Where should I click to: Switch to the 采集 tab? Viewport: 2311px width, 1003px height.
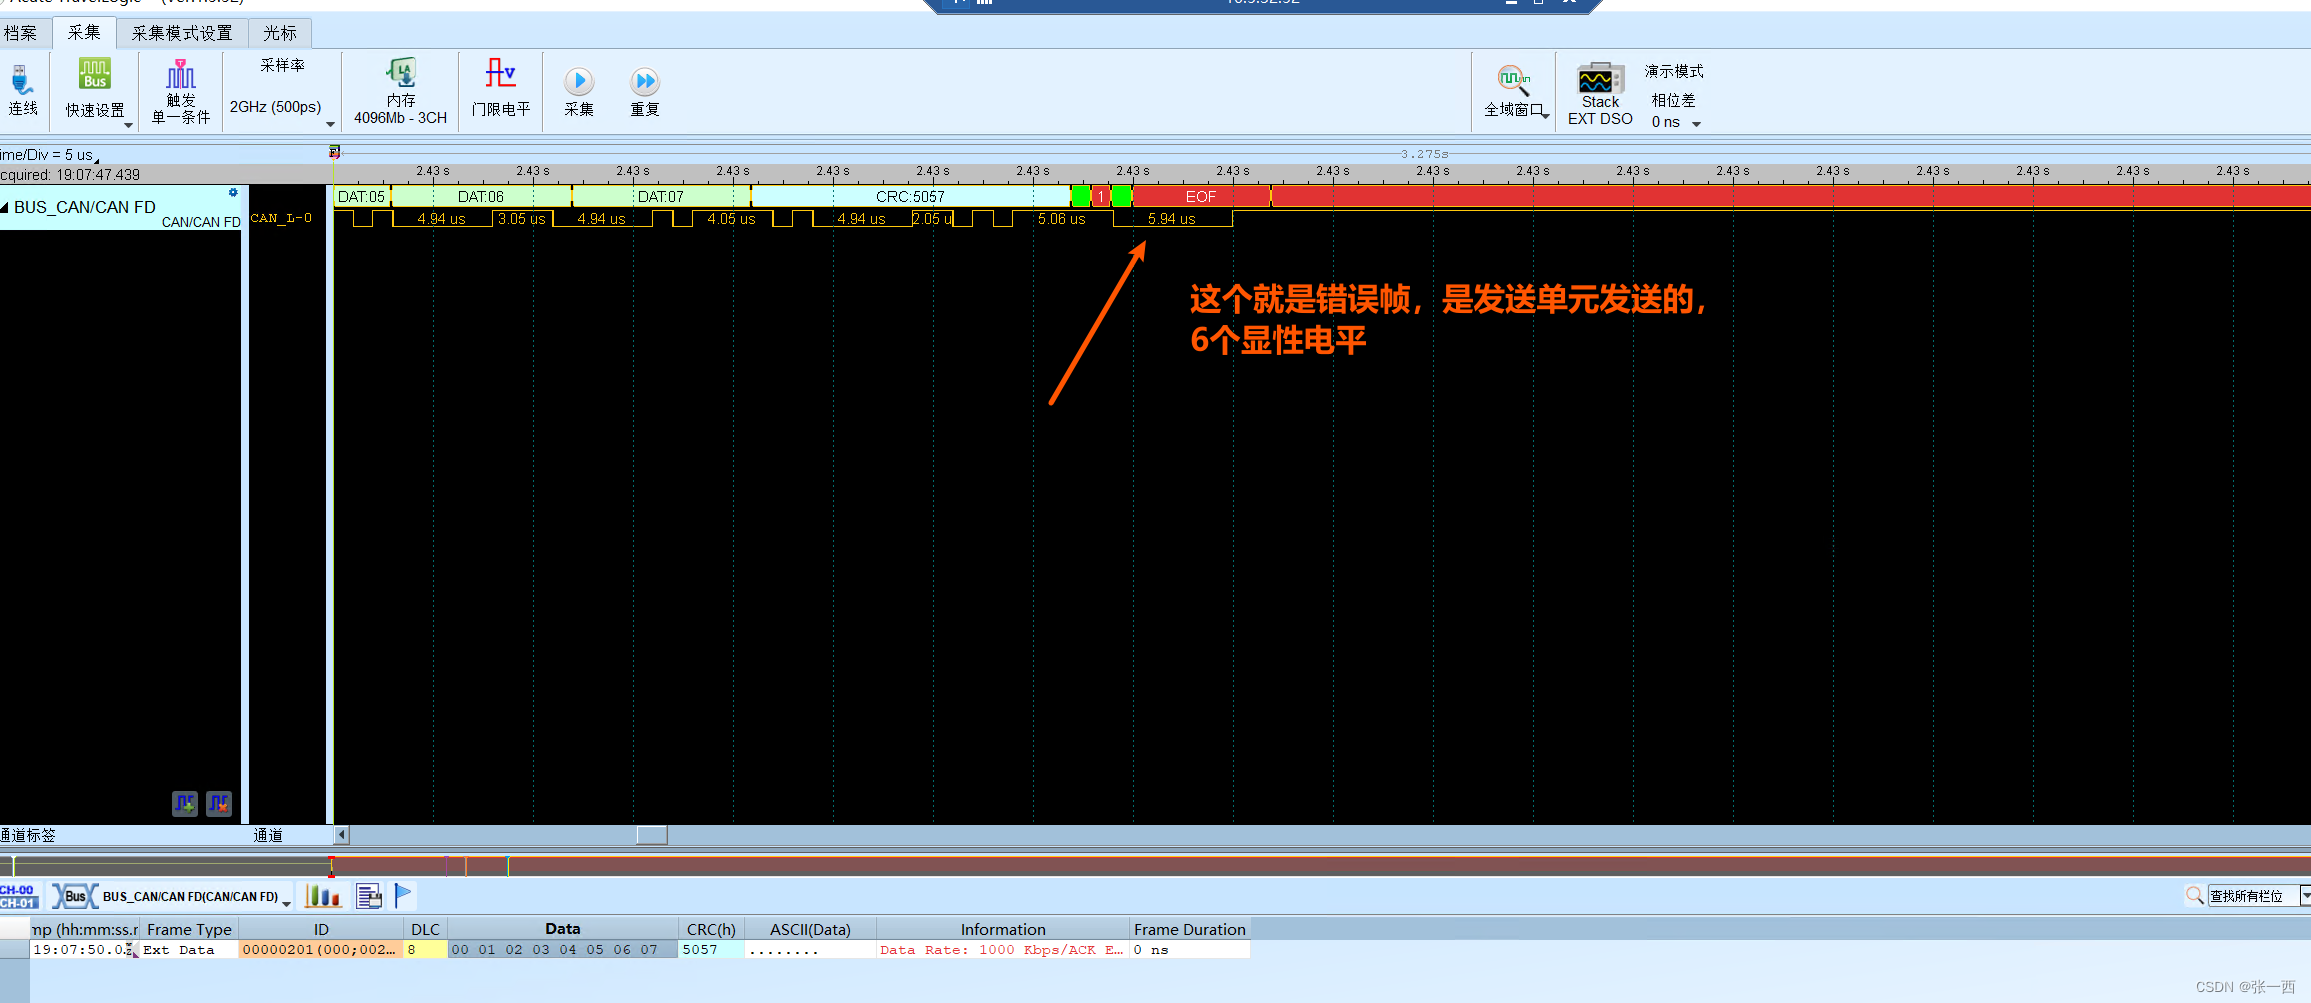tap(84, 32)
